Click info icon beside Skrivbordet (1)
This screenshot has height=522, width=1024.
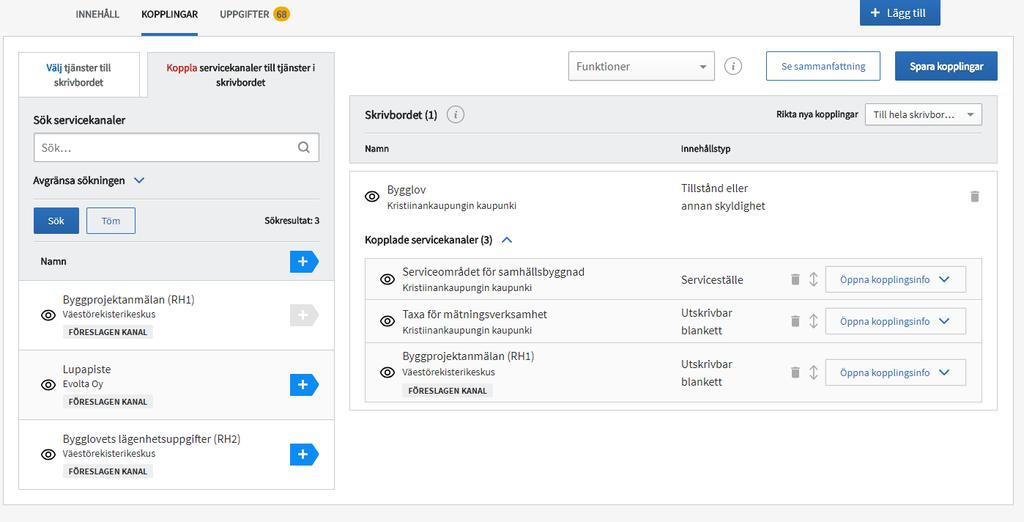(455, 114)
